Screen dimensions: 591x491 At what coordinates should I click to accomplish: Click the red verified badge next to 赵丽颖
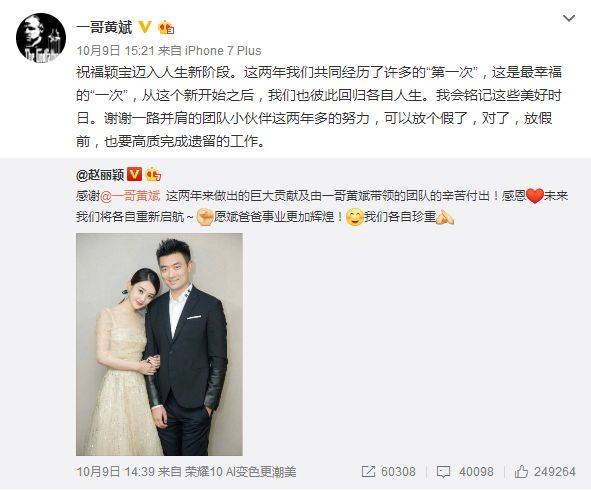134,174
